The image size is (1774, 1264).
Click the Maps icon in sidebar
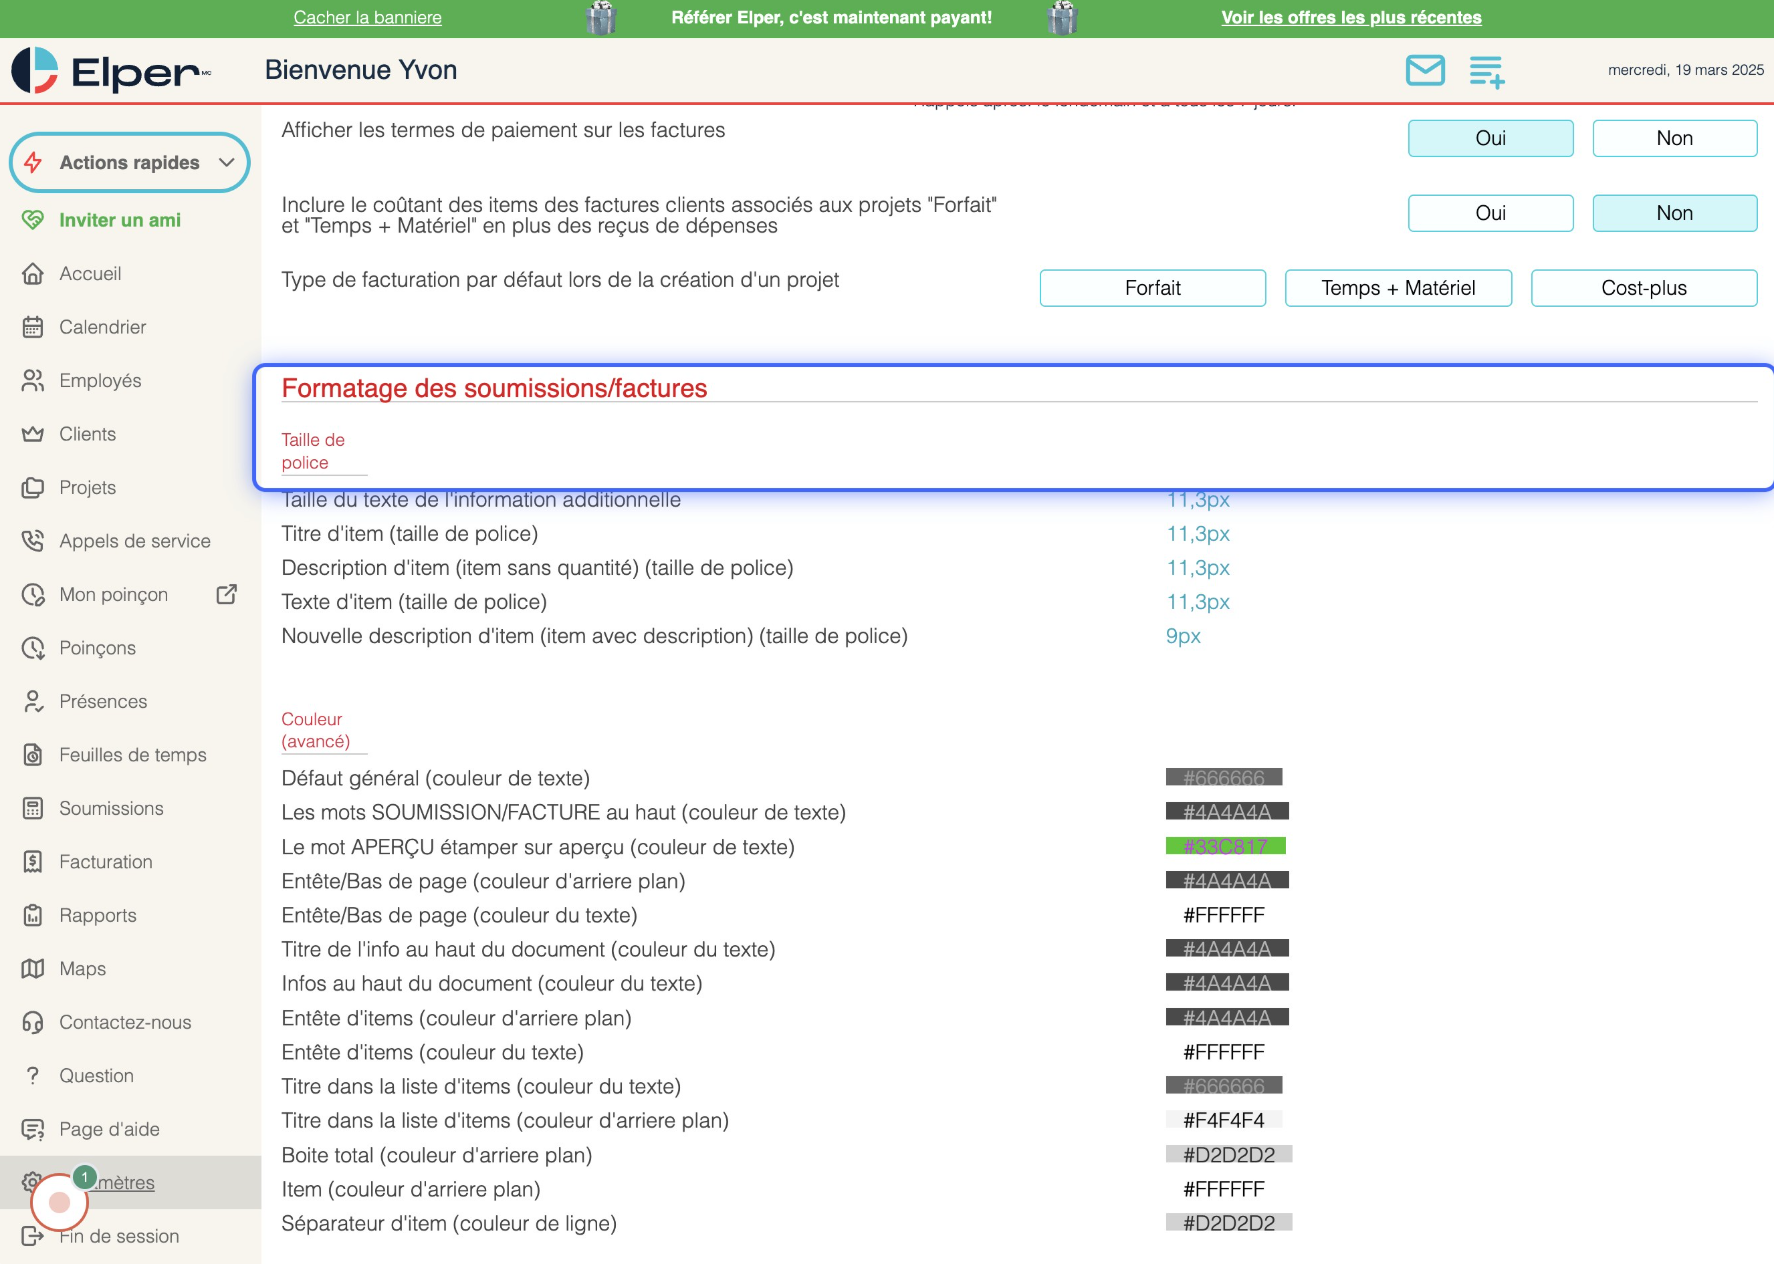coord(33,969)
